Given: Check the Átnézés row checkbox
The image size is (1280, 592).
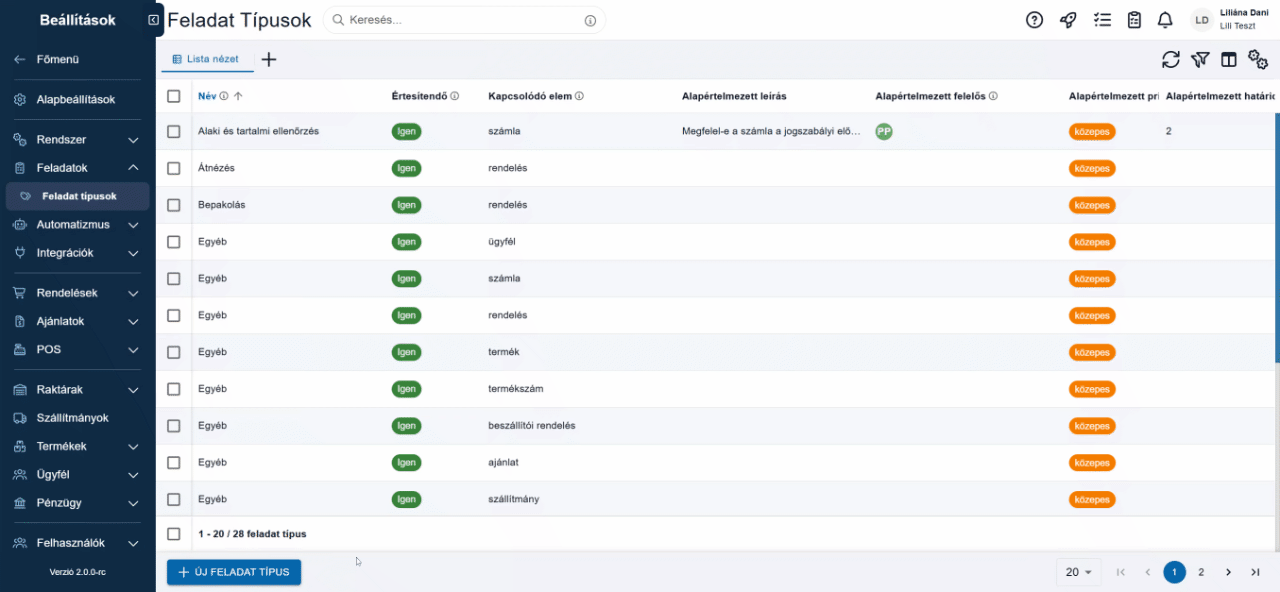Looking at the screenshot, I should point(173,167).
